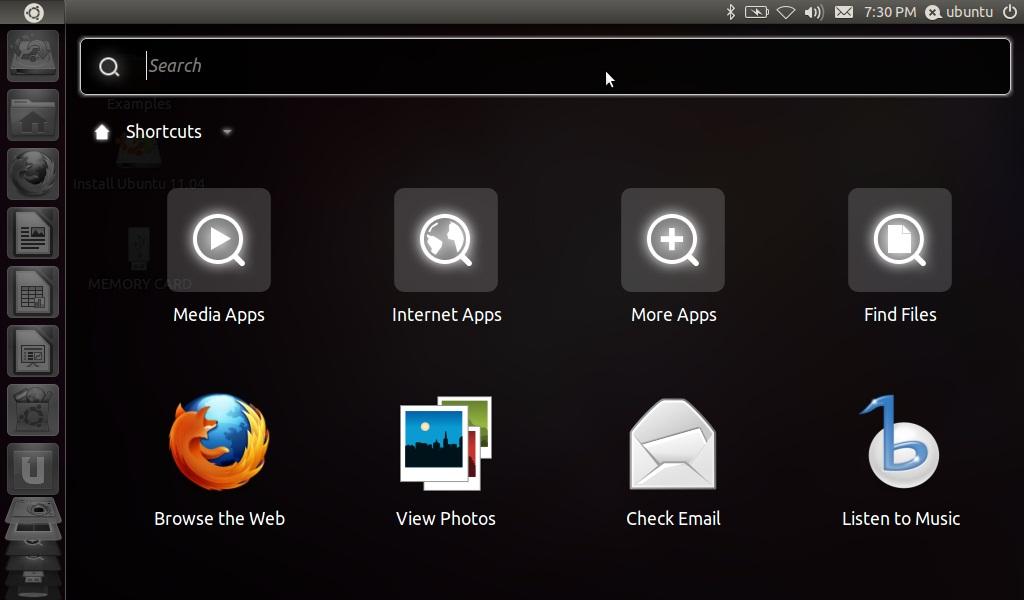Launch Listen to Music with Banshee
This screenshot has height=600, width=1024.
[x=900, y=443]
